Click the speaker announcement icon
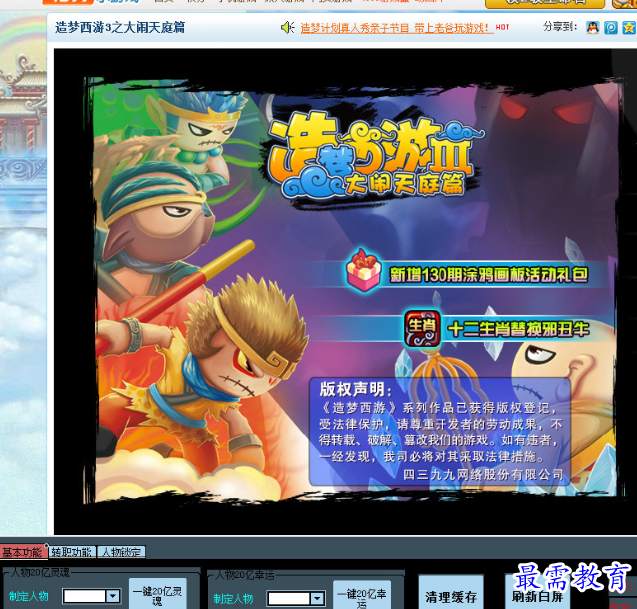This screenshot has height=609, width=637. pyautogui.click(x=288, y=28)
